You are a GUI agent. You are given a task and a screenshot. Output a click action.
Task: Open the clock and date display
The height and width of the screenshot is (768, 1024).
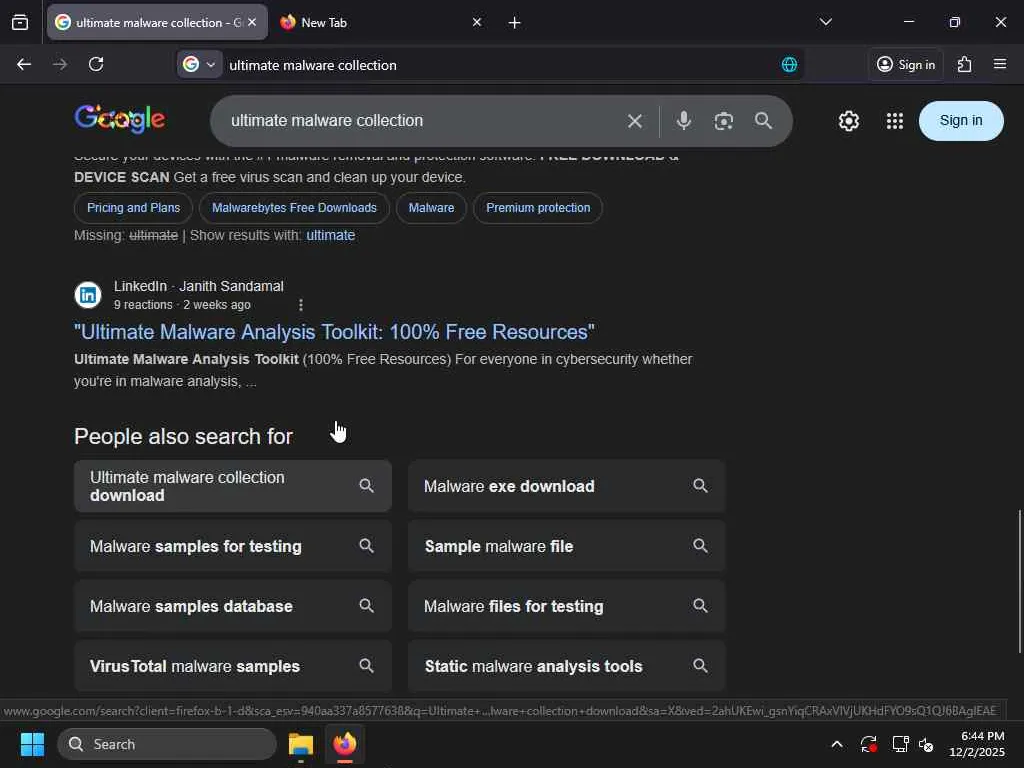[977, 744]
